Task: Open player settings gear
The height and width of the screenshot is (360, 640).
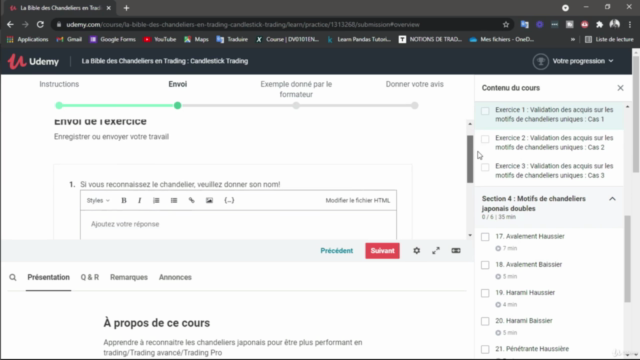Action: (x=416, y=251)
